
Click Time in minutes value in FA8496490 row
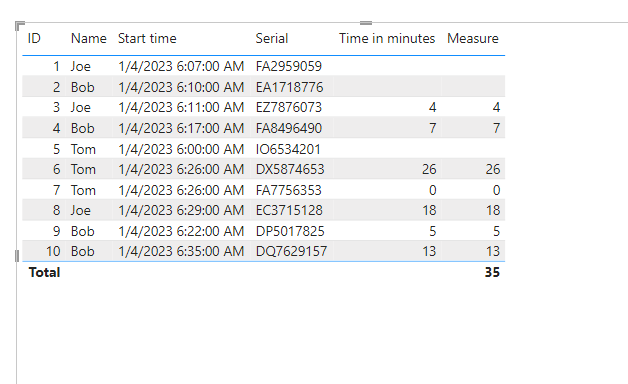pyautogui.click(x=433, y=128)
